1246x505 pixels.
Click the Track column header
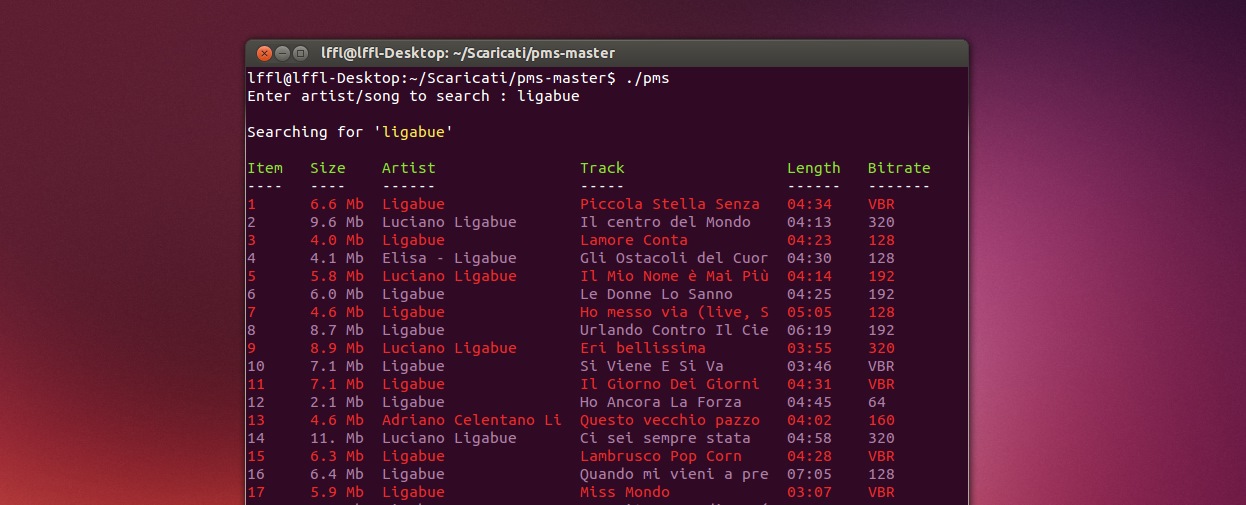(x=602, y=168)
